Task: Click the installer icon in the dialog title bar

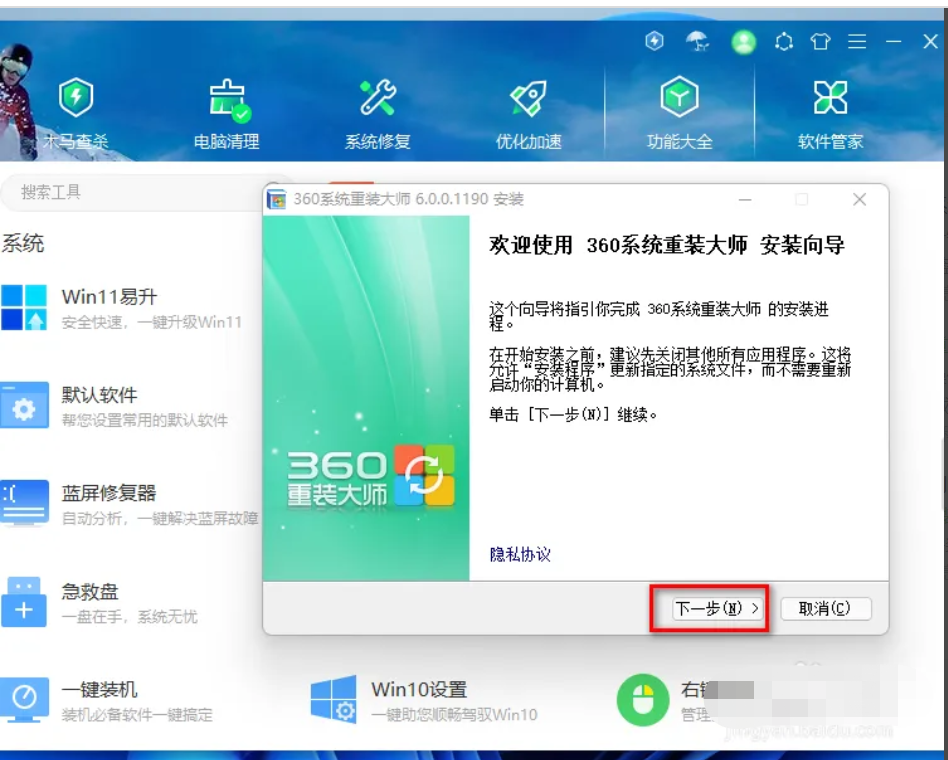Action: point(277,200)
